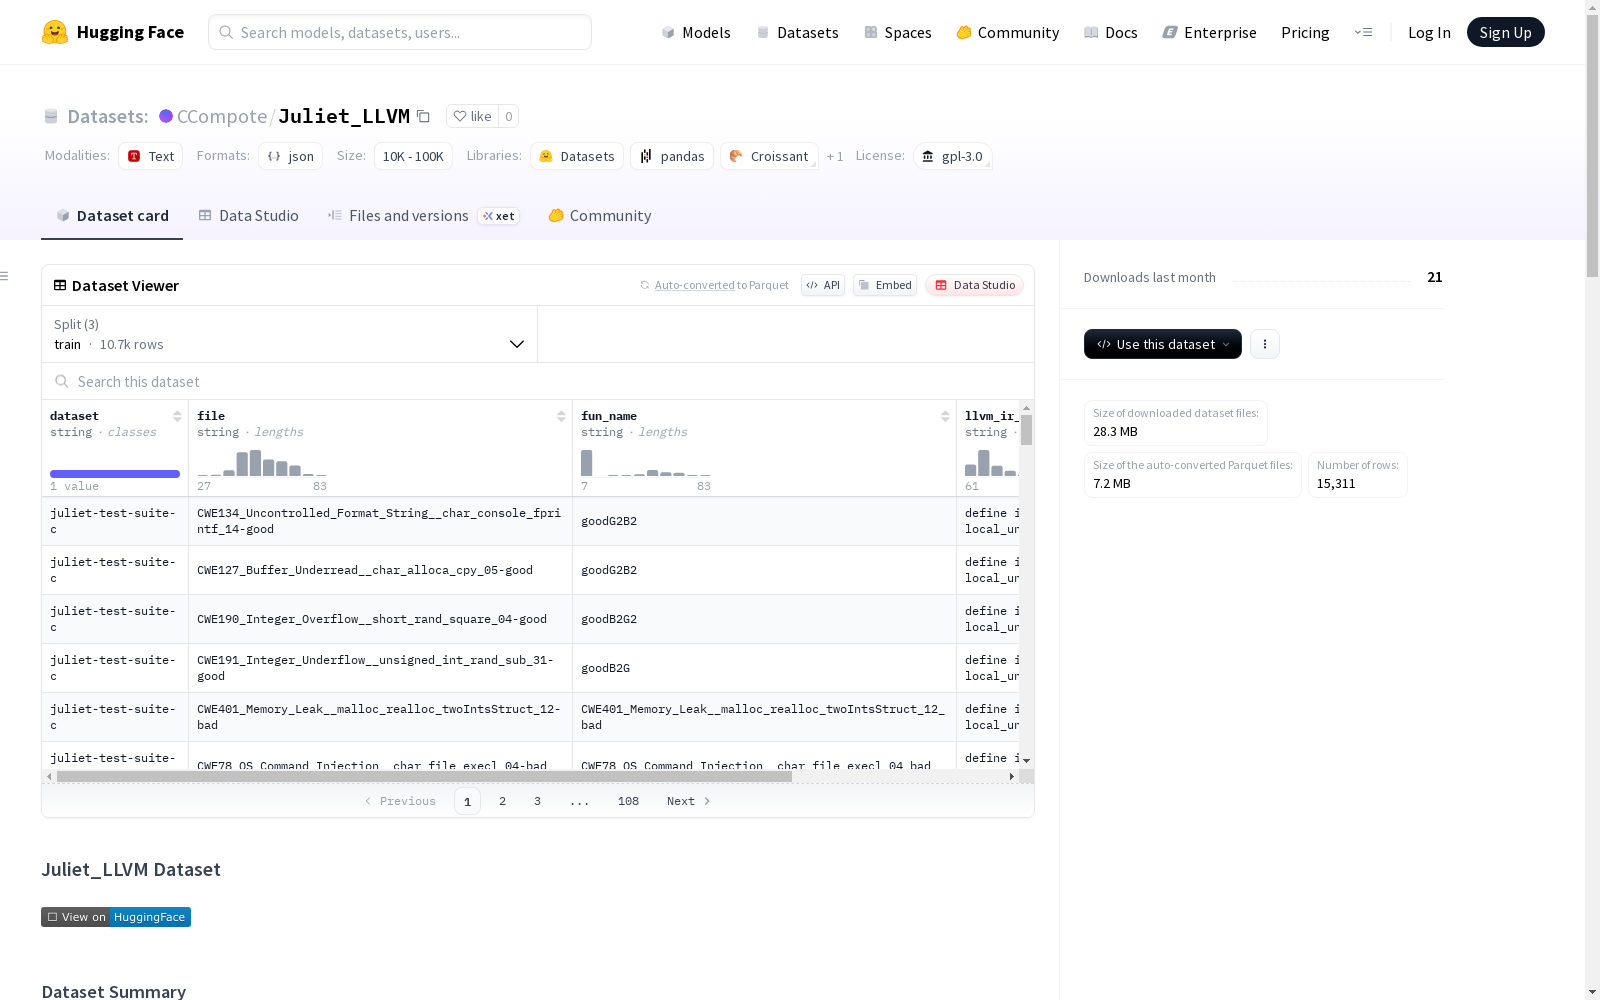Open Docs from the navigation bar
Image resolution: width=1600 pixels, height=1000 pixels.
pos(1110,32)
